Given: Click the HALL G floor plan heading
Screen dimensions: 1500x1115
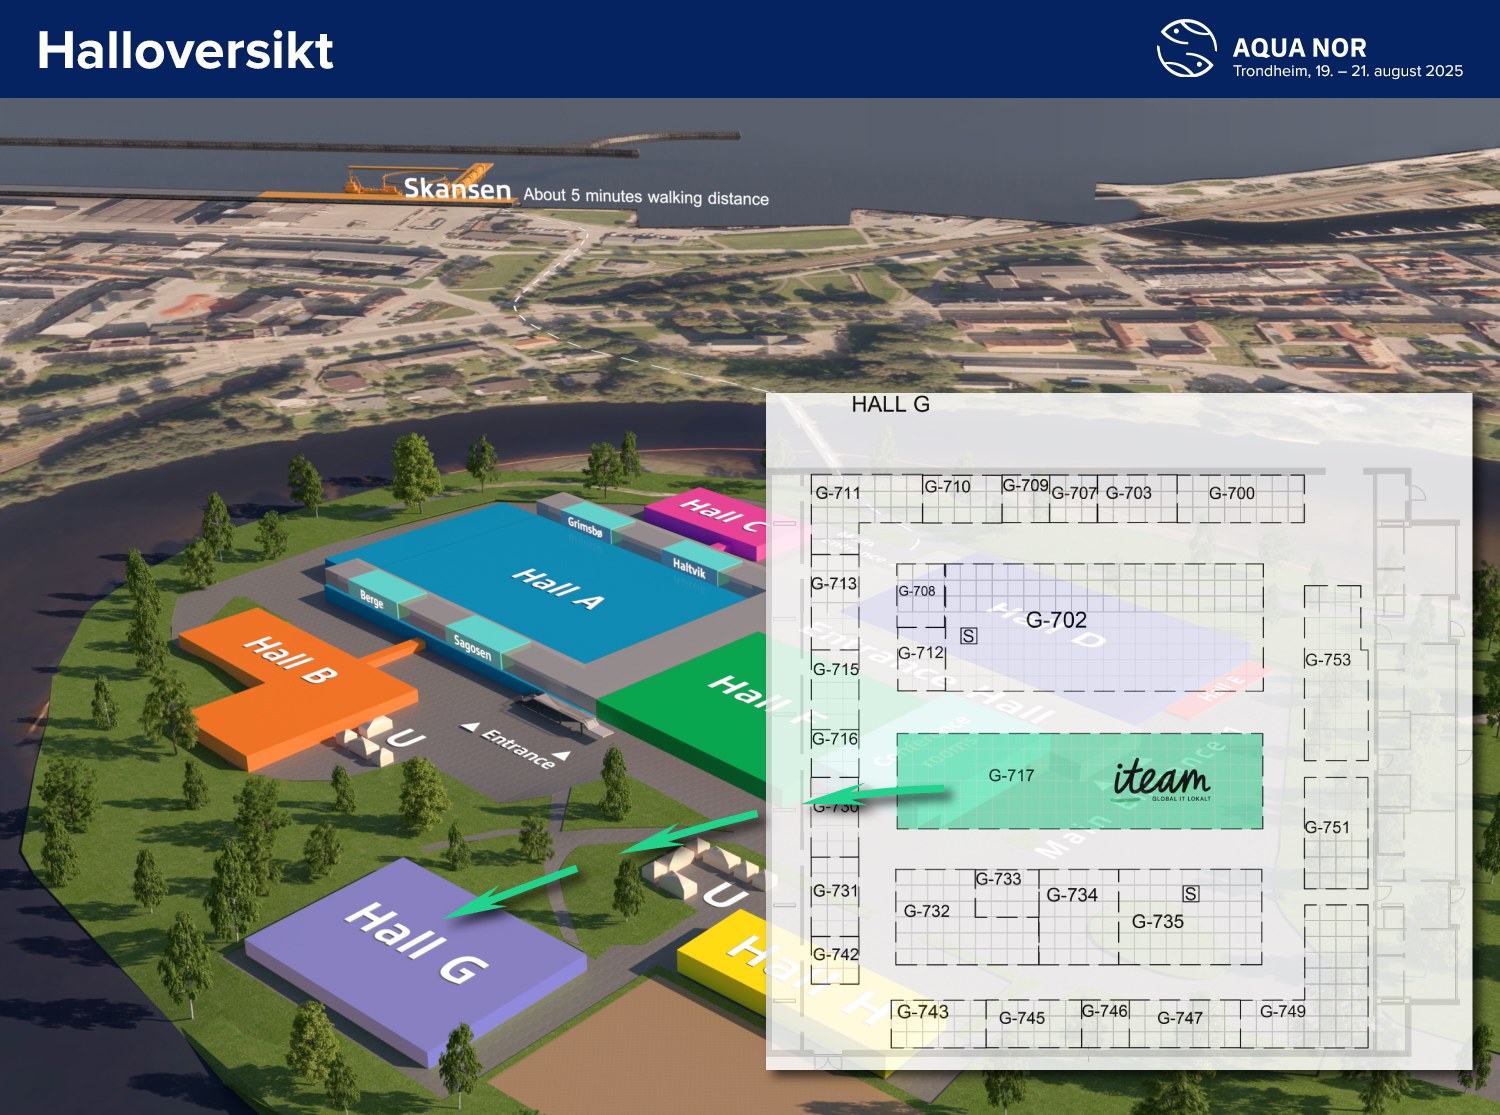Looking at the screenshot, I should pyautogui.click(x=890, y=404).
